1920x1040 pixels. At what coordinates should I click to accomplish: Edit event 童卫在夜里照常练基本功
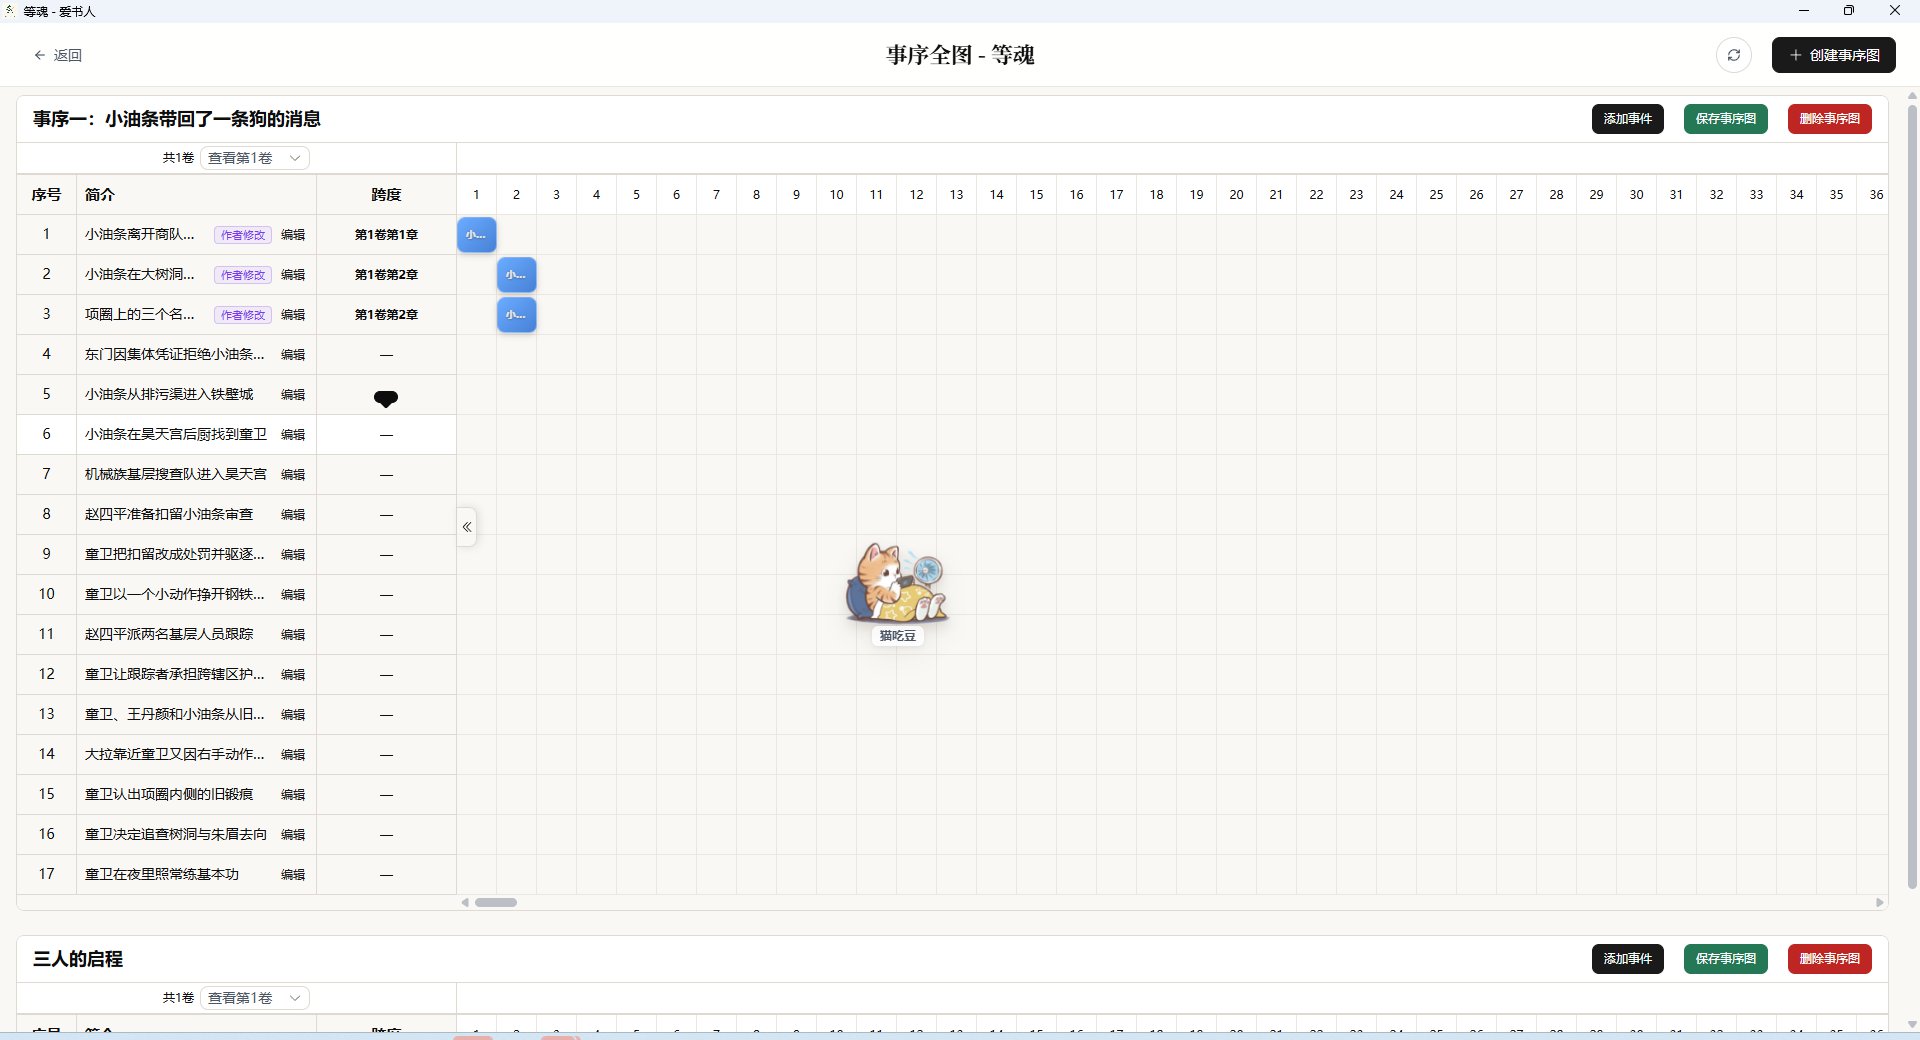point(293,875)
